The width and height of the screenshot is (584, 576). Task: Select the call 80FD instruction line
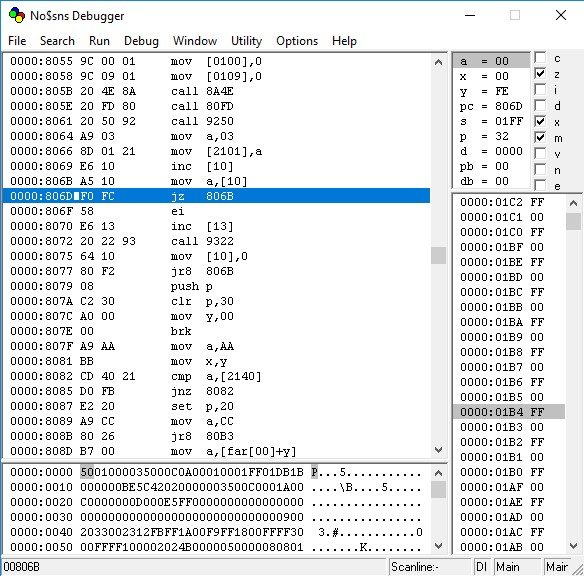[x=216, y=106]
